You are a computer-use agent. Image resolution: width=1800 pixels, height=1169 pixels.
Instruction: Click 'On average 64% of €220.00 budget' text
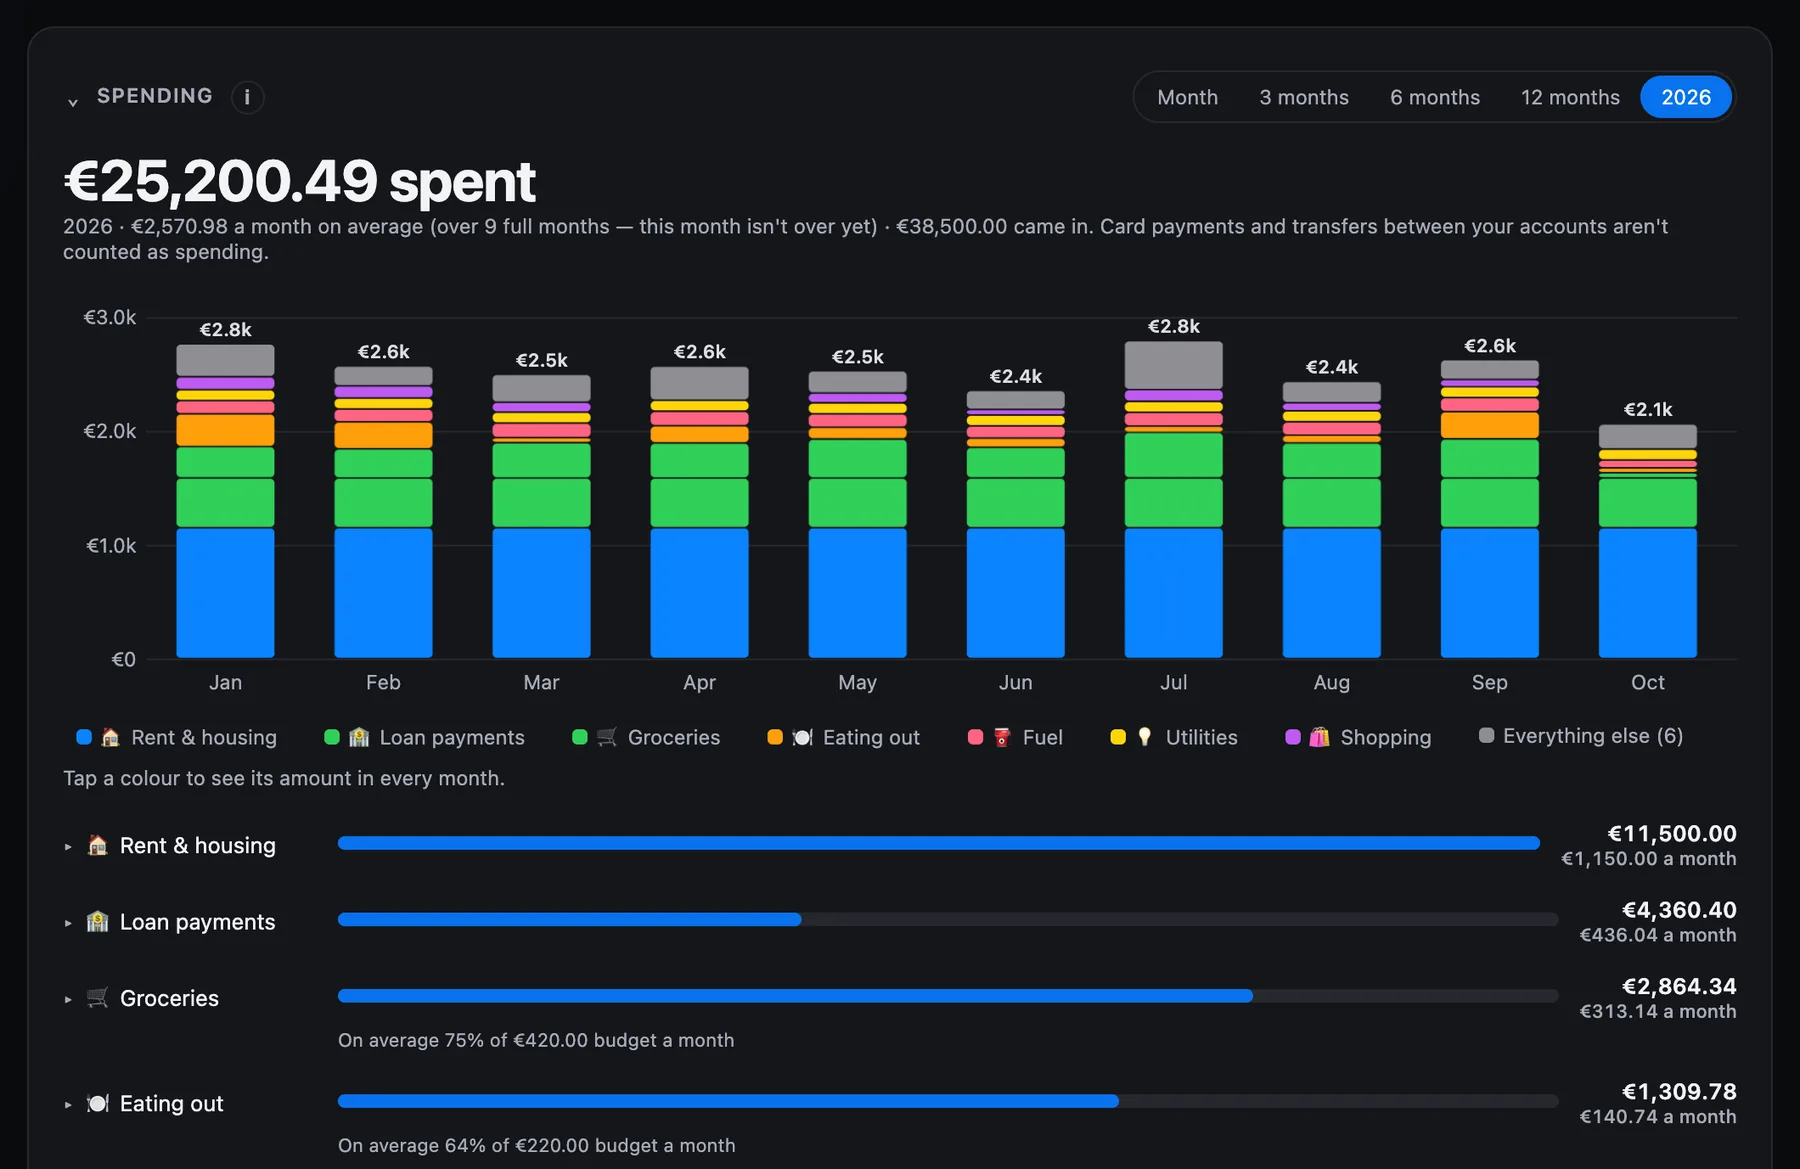[536, 1145]
